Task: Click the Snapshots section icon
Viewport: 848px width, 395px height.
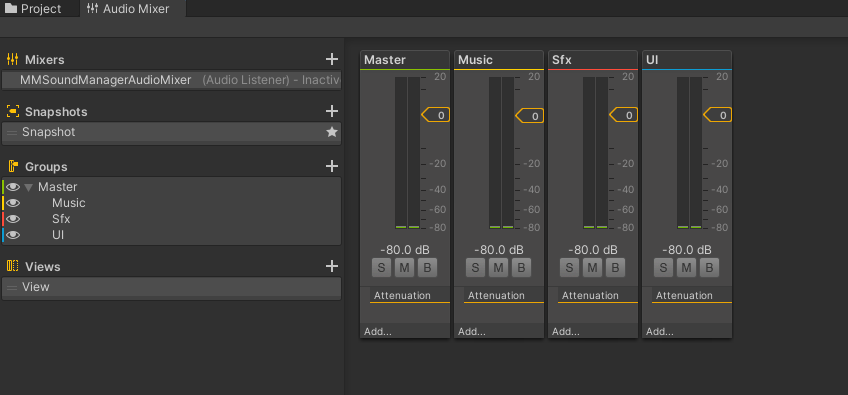Action: pyautogui.click(x=12, y=111)
